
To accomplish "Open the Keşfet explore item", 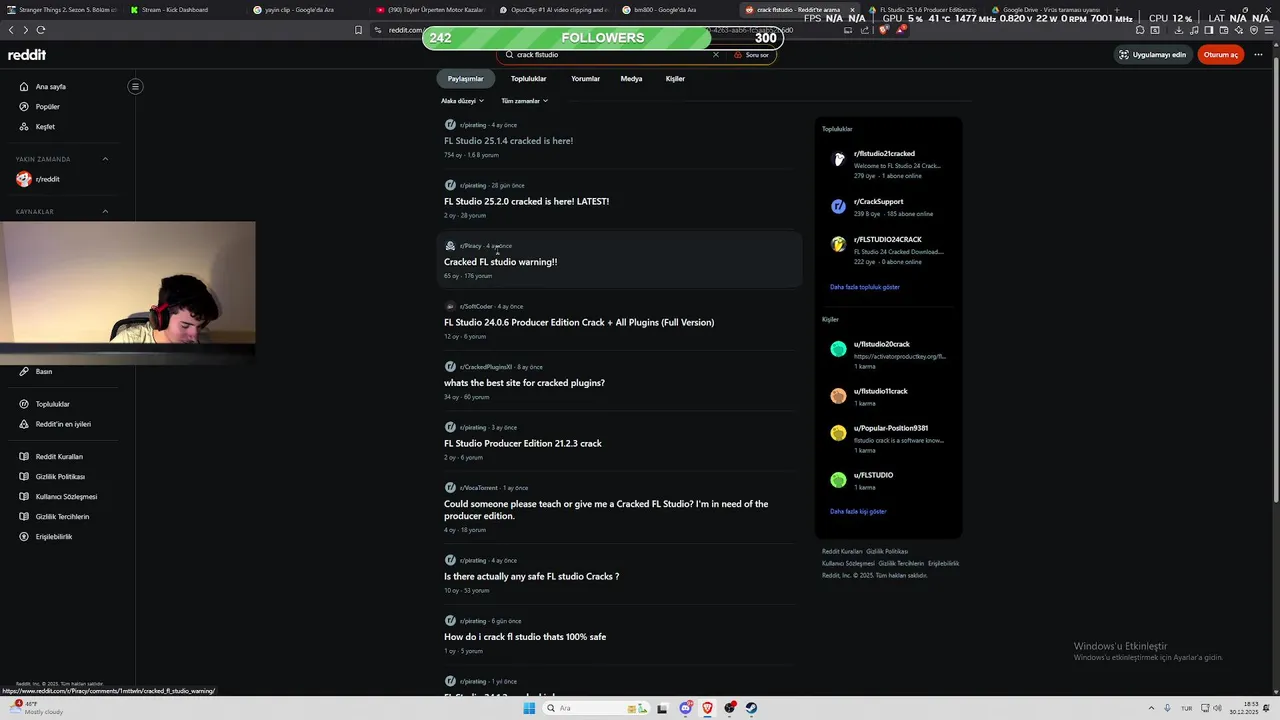I will pos(45,127).
